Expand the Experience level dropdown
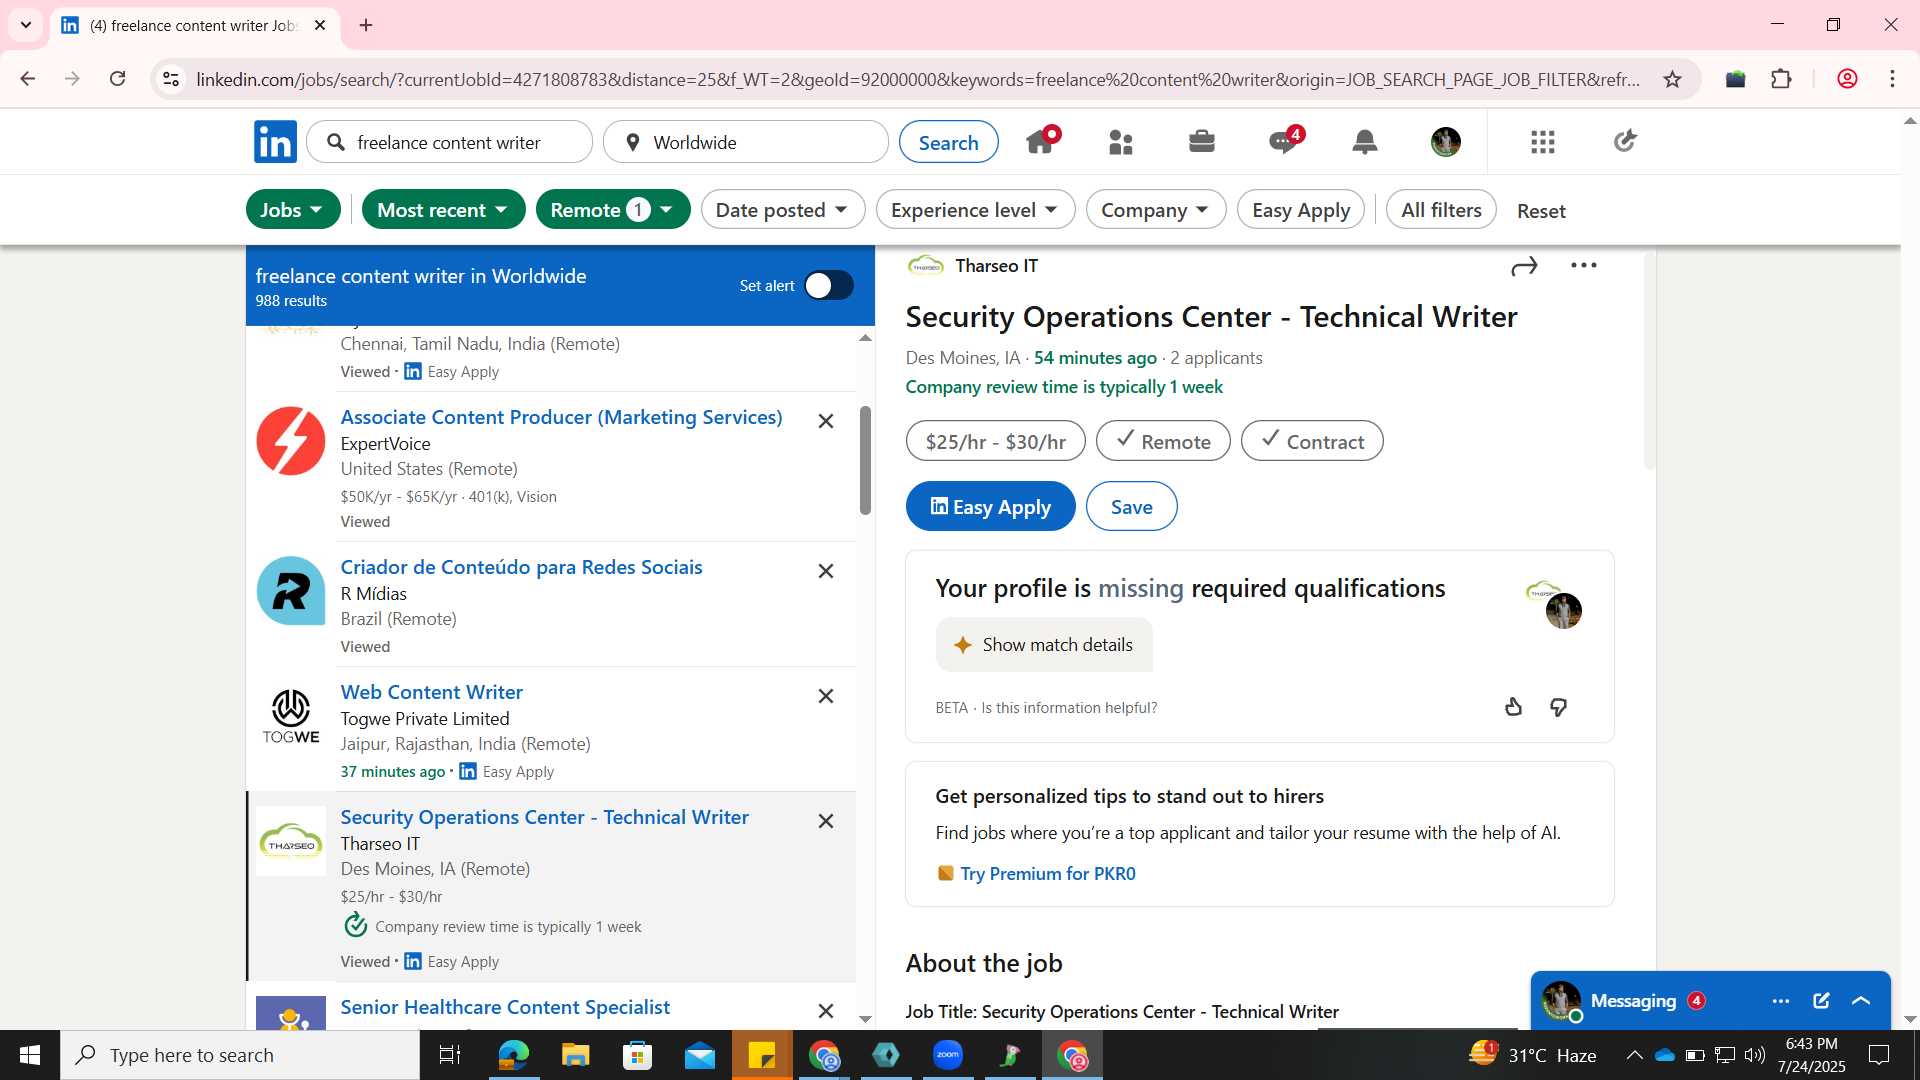The image size is (1920, 1080). (975, 210)
